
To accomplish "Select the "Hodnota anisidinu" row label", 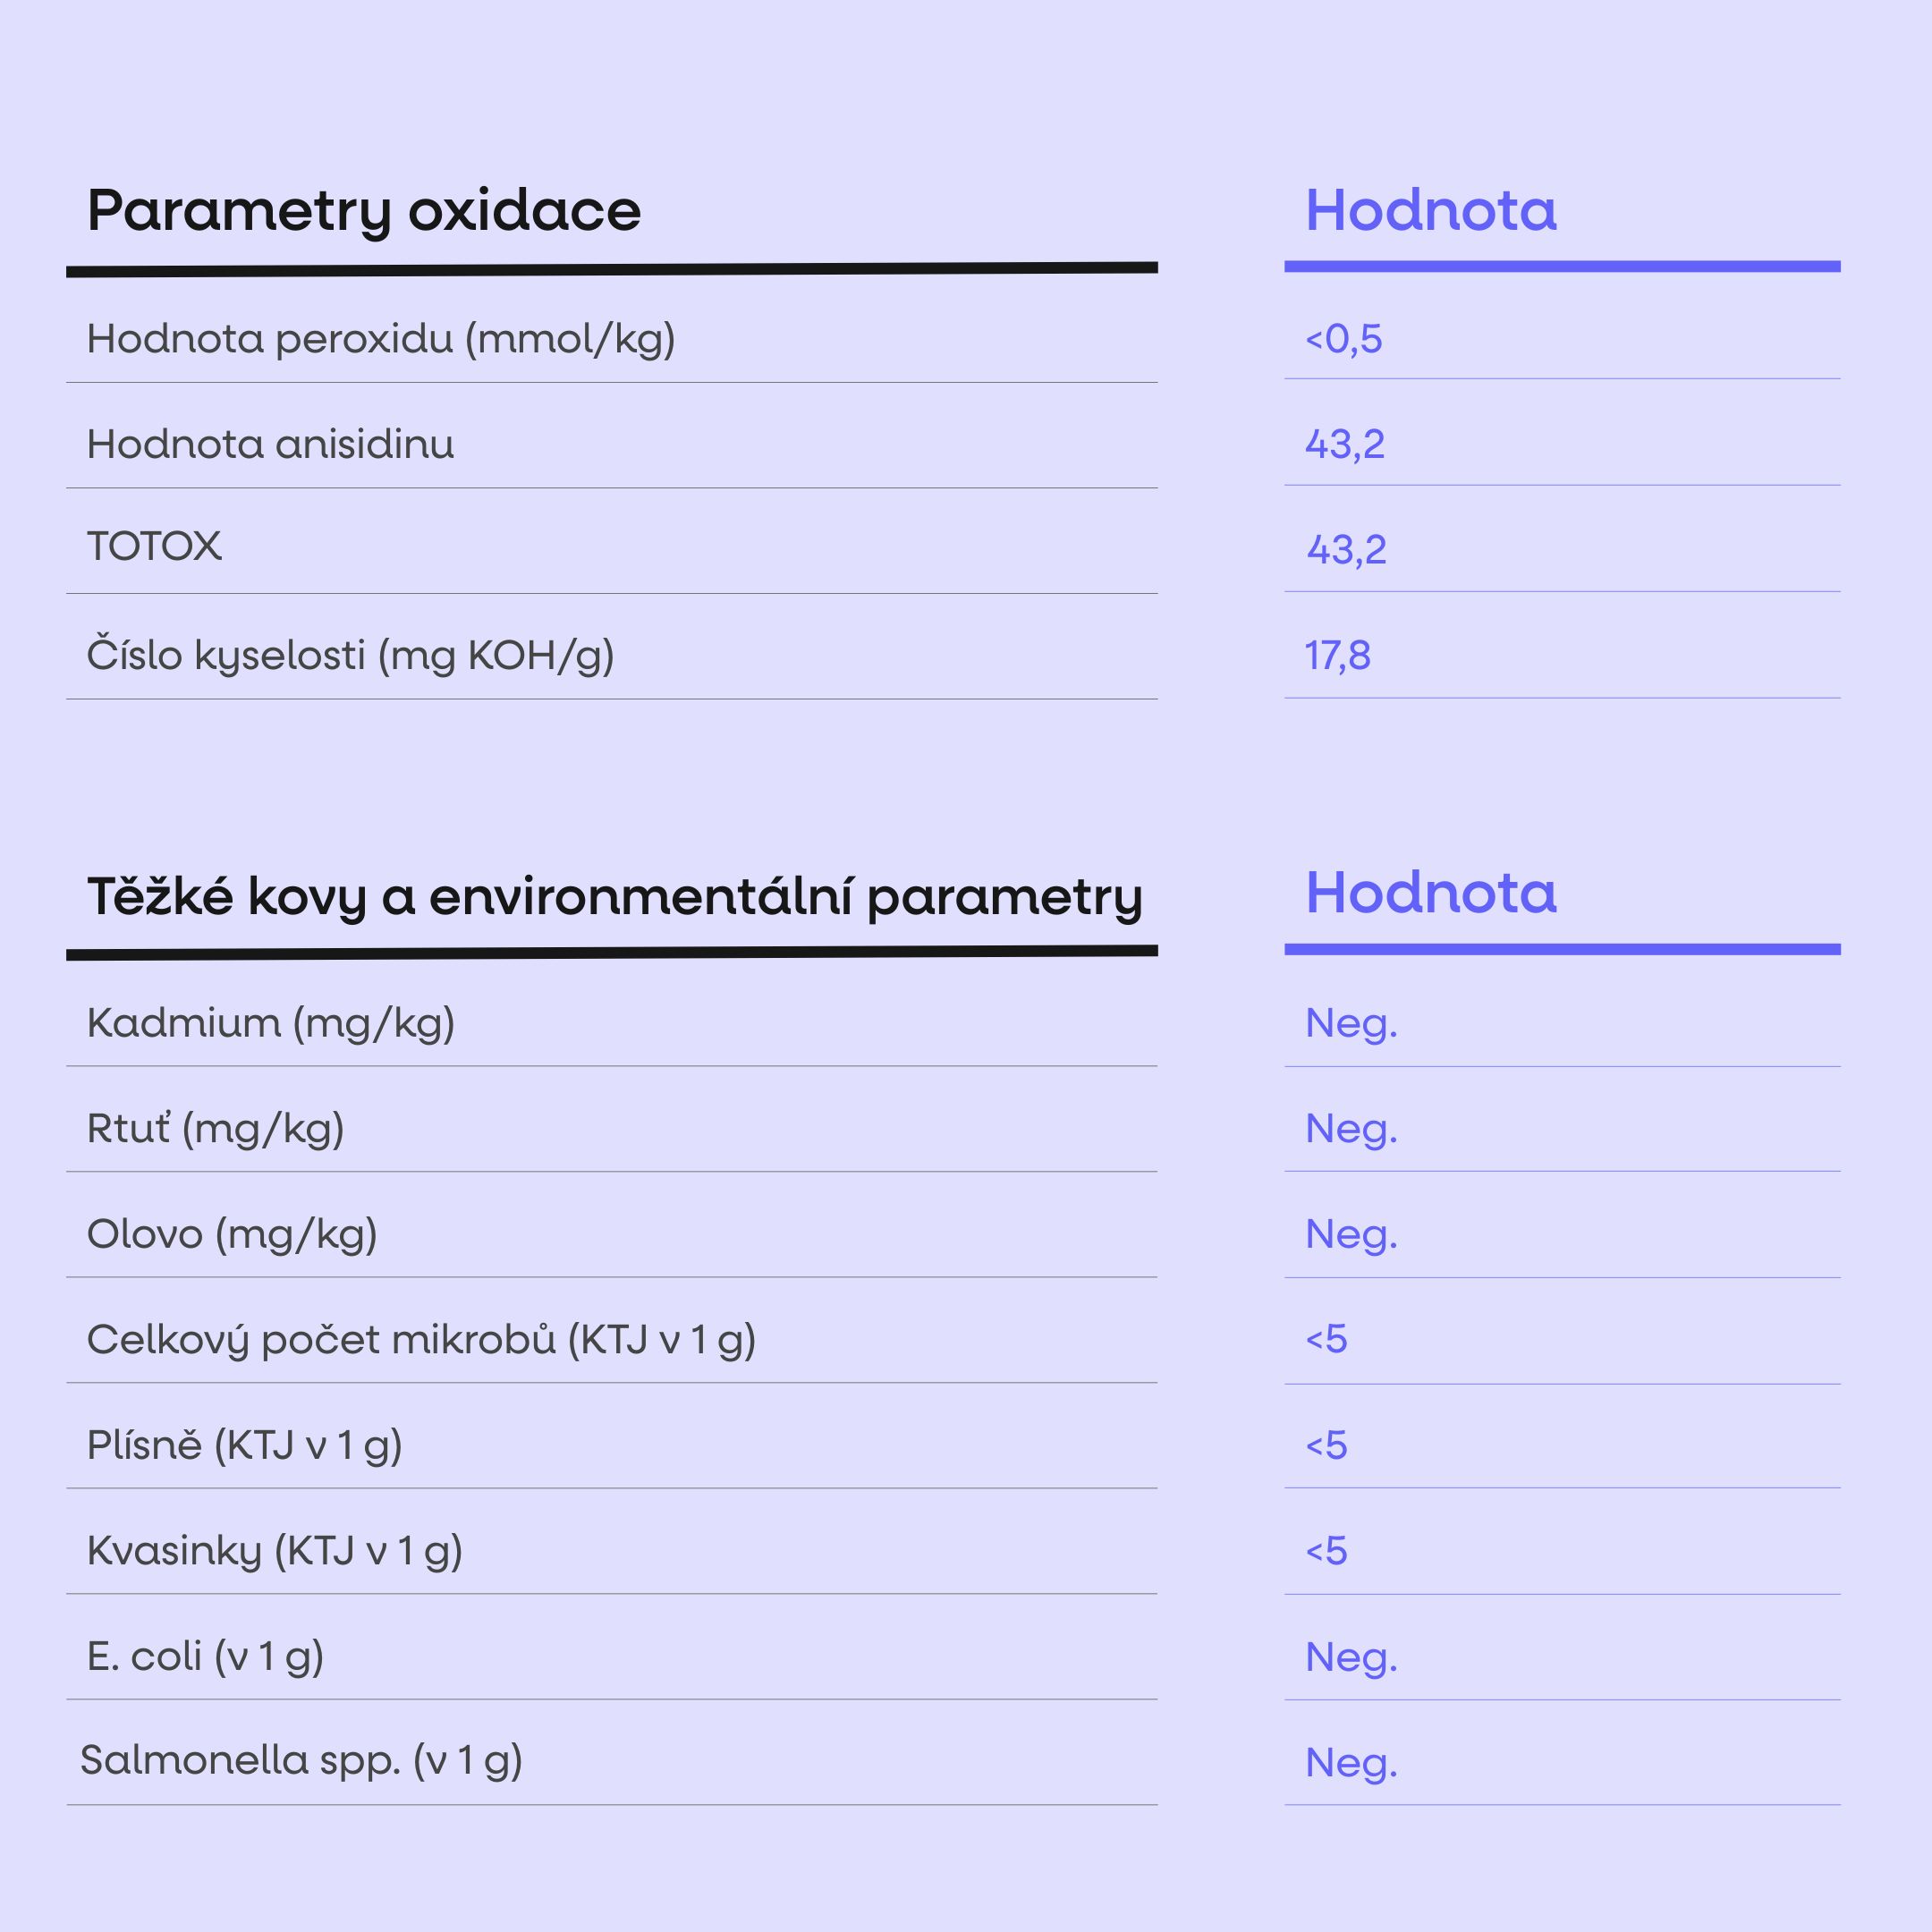I will [270, 444].
